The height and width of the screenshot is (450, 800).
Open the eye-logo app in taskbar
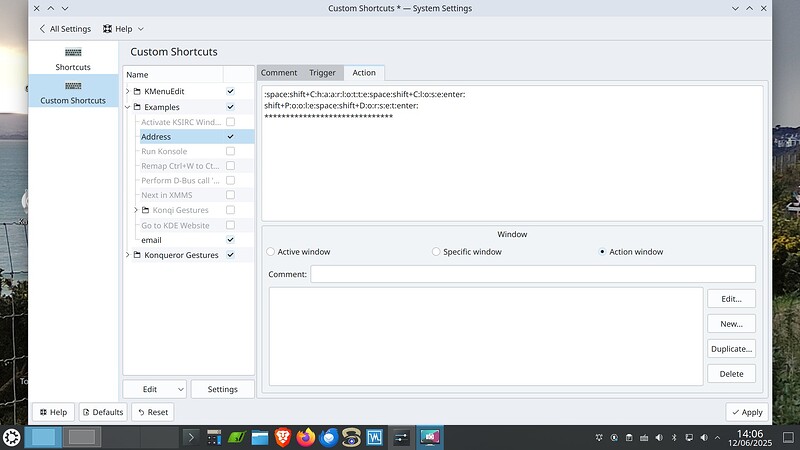click(x=352, y=437)
